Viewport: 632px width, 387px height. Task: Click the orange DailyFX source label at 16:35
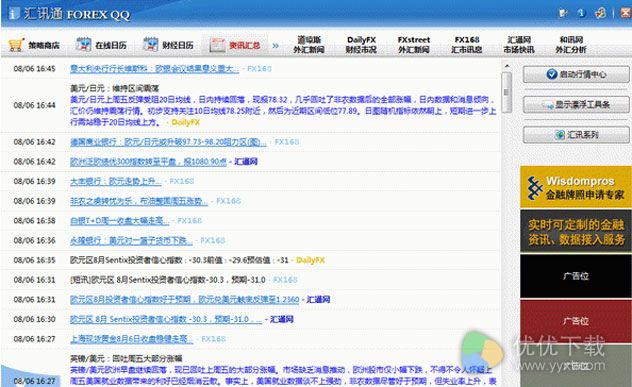(310, 260)
